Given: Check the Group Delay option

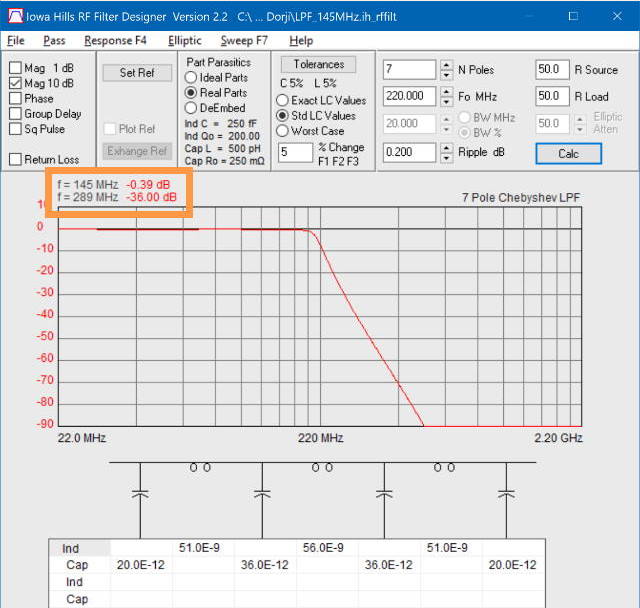Looking at the screenshot, I should tap(16, 114).
